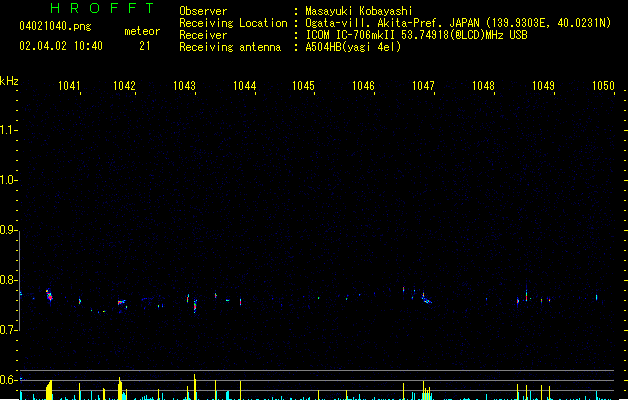Viewport: 629px width, 400px height.
Task: Click the 1044 time axis label
Action: 244,86
